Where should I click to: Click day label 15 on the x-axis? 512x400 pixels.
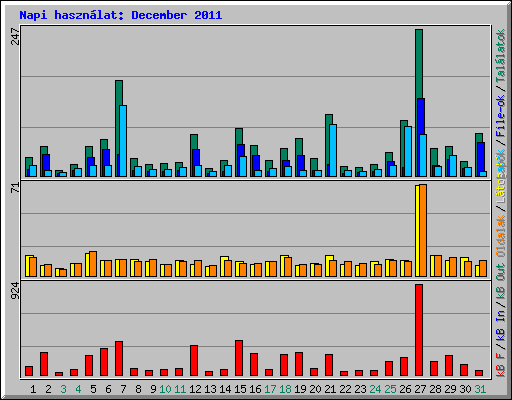click(240, 389)
